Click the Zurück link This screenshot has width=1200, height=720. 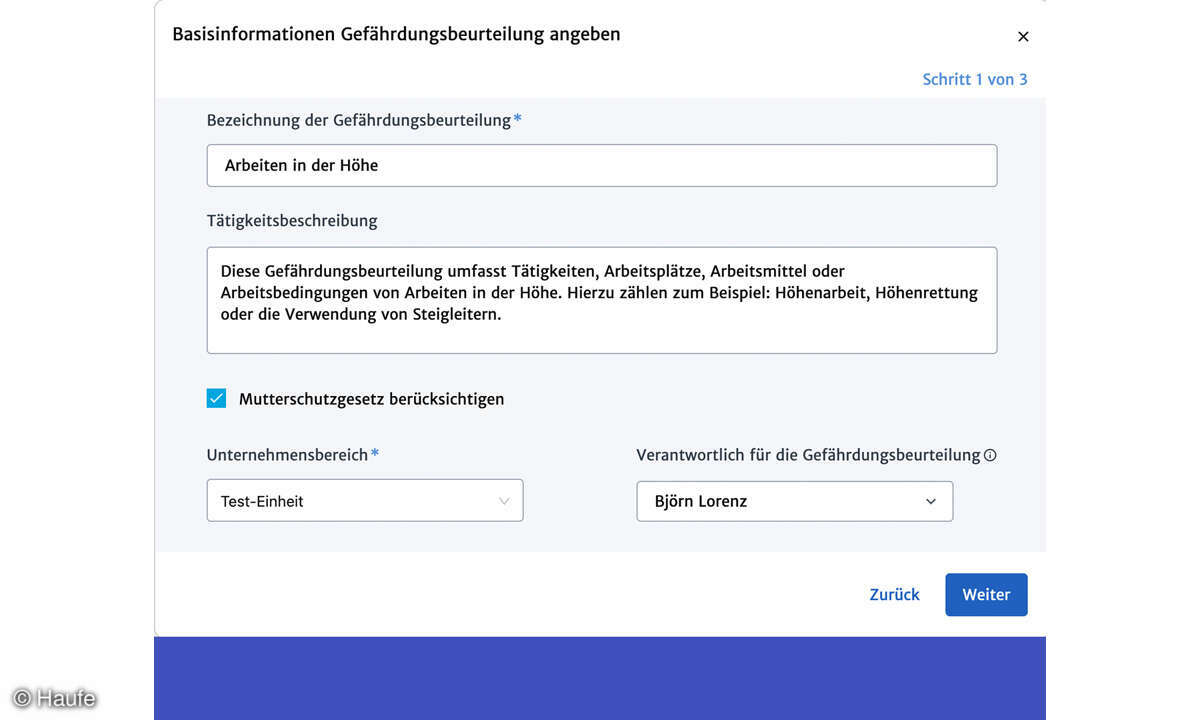click(x=894, y=594)
